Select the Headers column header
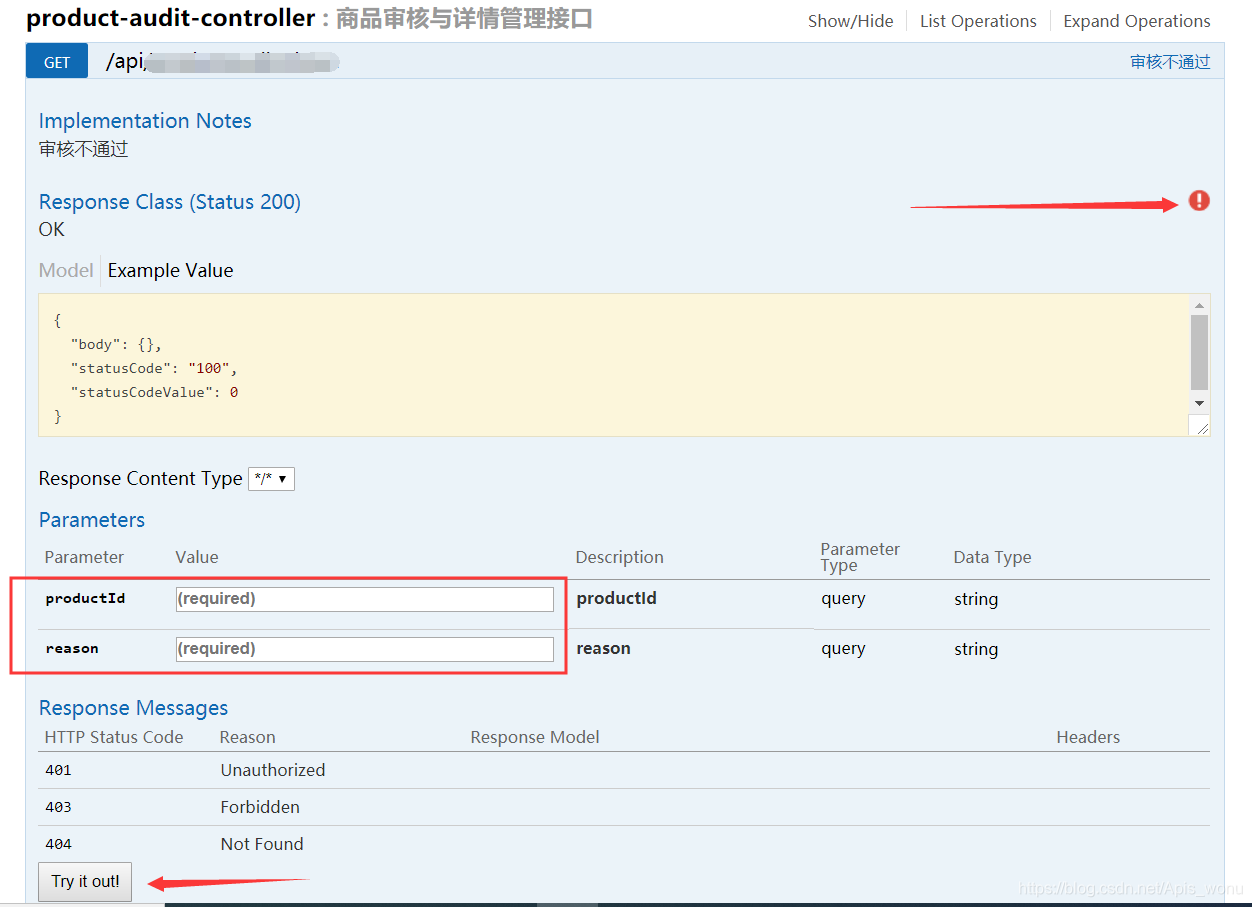Screen dimensions: 1252x907 1088,737
